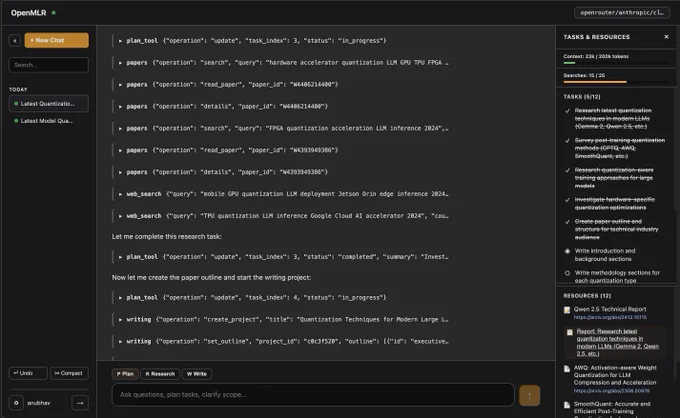This screenshot has width=680, height=418.
Task: Click the RESOURCES (12) heading
Action: pyautogui.click(x=587, y=296)
